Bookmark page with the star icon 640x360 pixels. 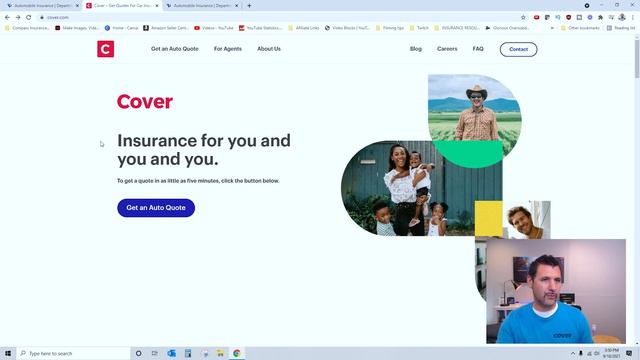[x=523, y=18]
